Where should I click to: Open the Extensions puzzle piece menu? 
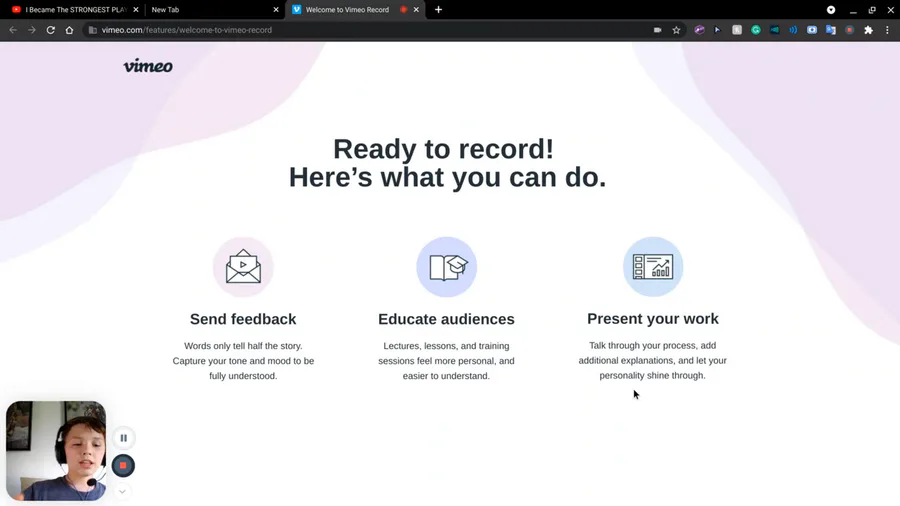tap(868, 30)
